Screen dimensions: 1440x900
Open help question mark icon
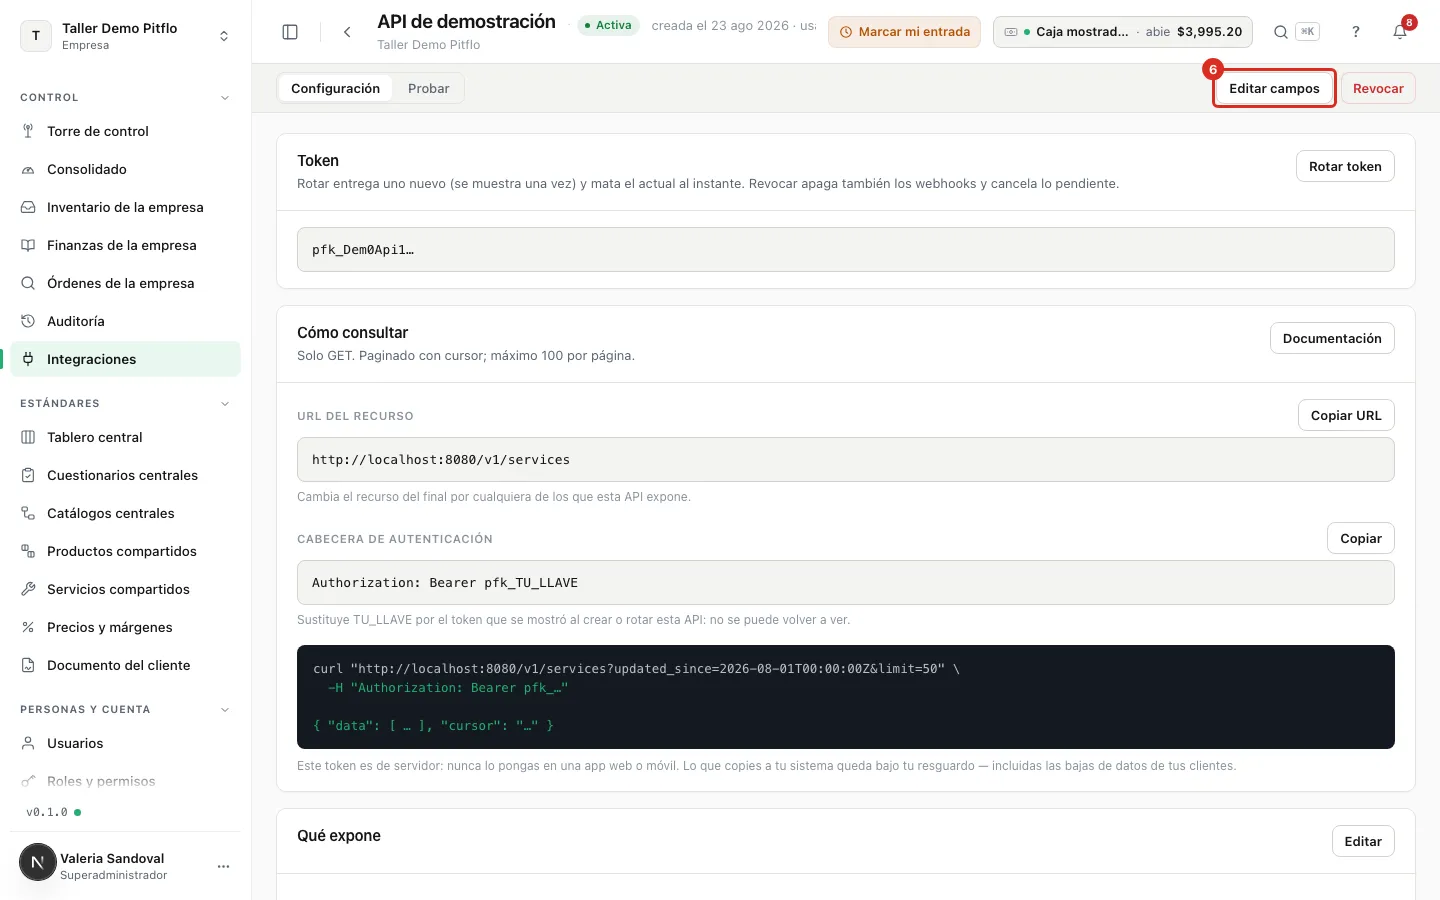[1356, 32]
